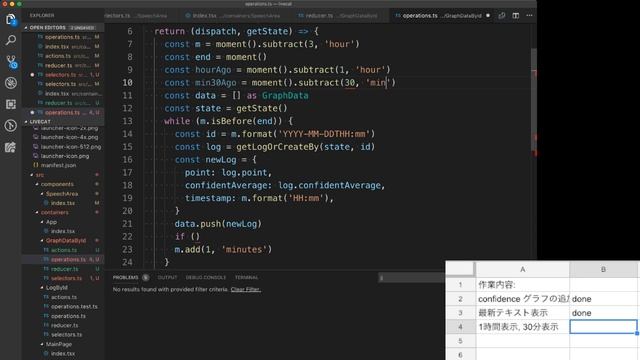Image resolution: width=640 pixels, height=360 pixels.
Task: Open the TERMINAL panel tab
Action: [x=247, y=278]
